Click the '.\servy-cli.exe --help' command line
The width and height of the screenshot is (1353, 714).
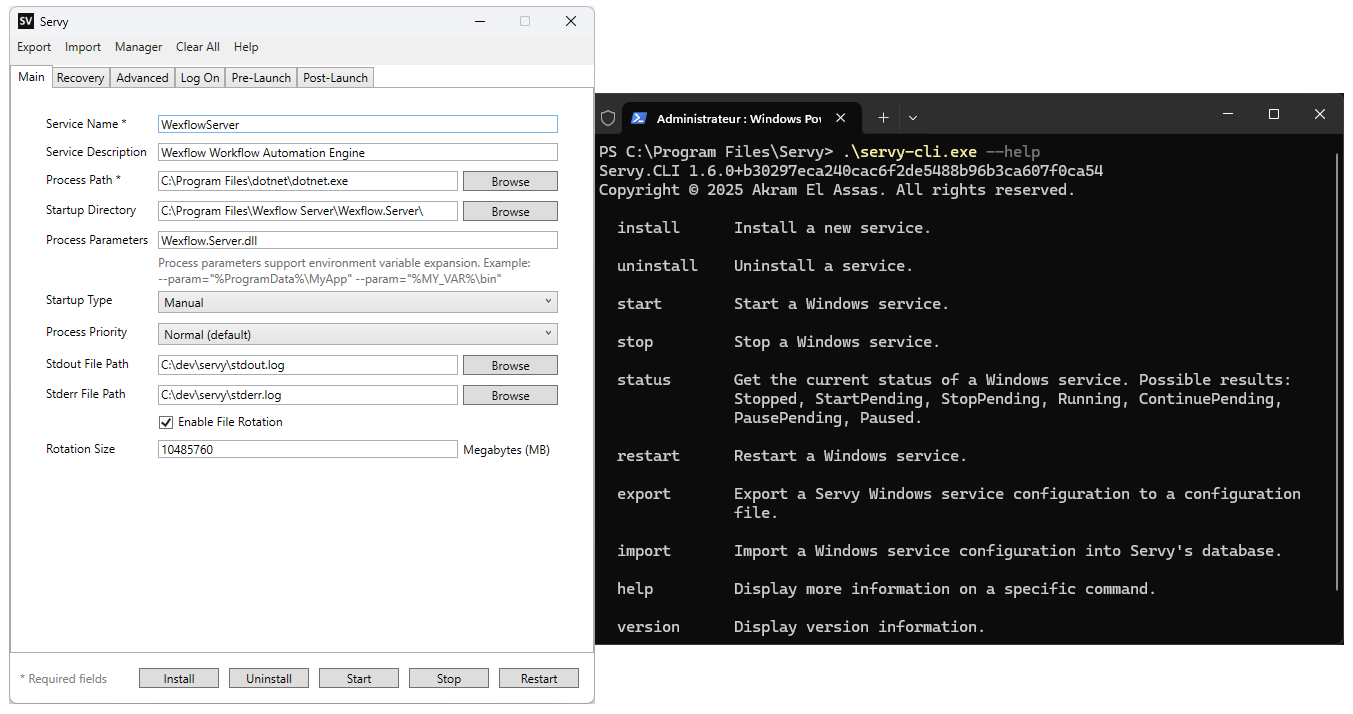click(x=942, y=152)
